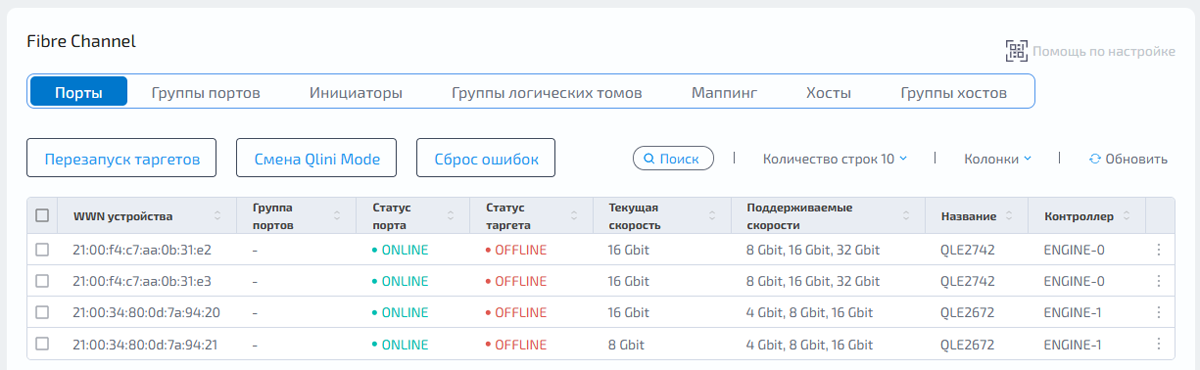Expand Количество строк 10 dropdown
Image resolution: width=1200 pixels, height=370 pixels.
pos(835,158)
